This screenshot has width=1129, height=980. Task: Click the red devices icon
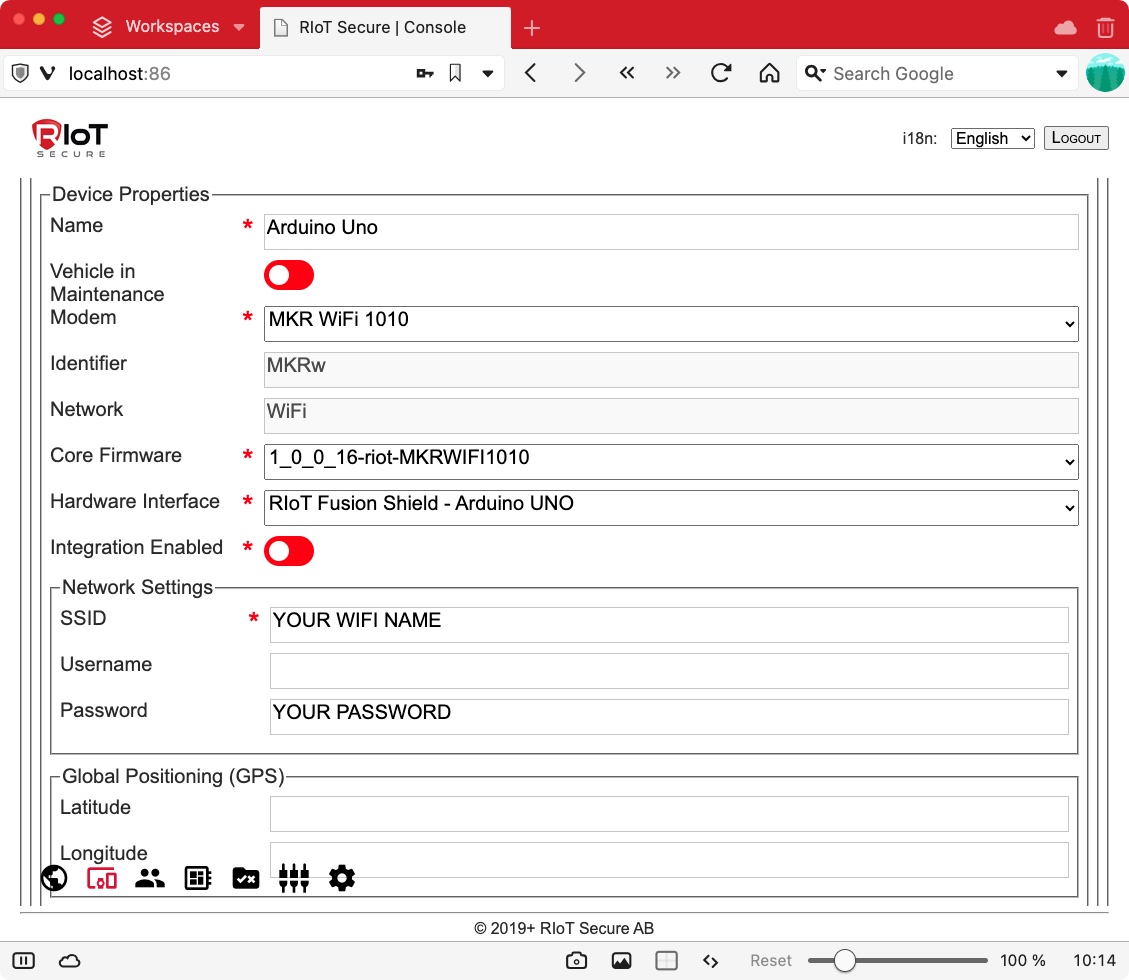(102, 878)
